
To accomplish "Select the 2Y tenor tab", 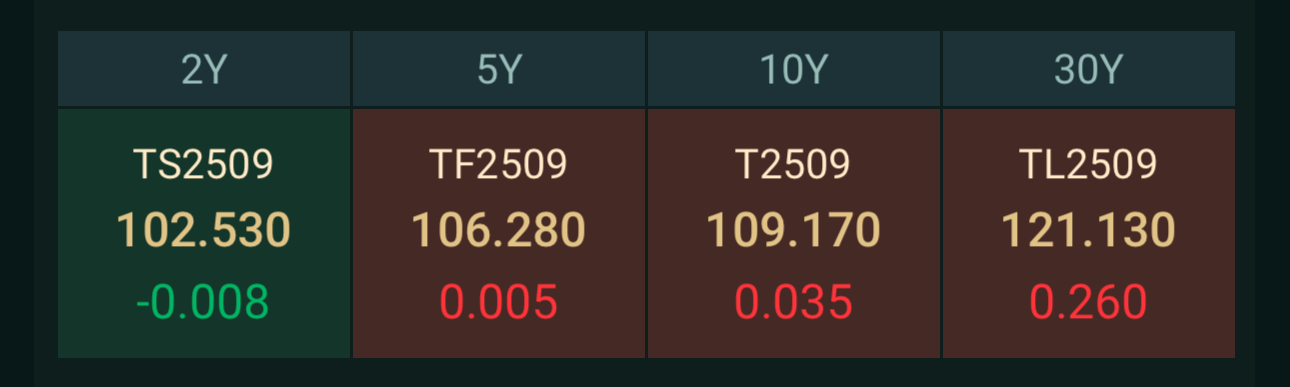I will tap(204, 69).
